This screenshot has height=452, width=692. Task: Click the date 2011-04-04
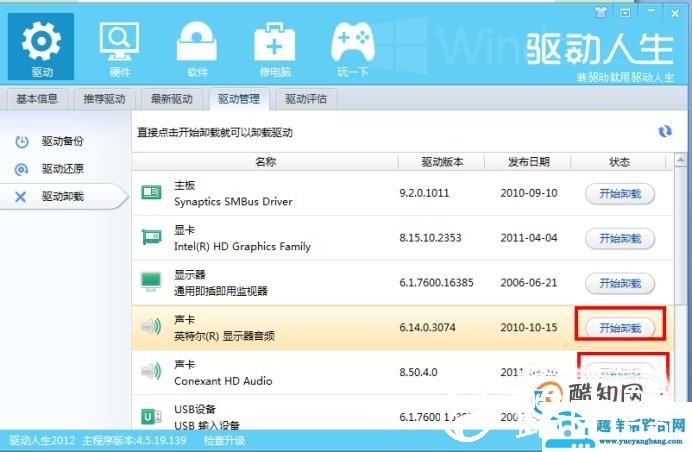(529, 238)
